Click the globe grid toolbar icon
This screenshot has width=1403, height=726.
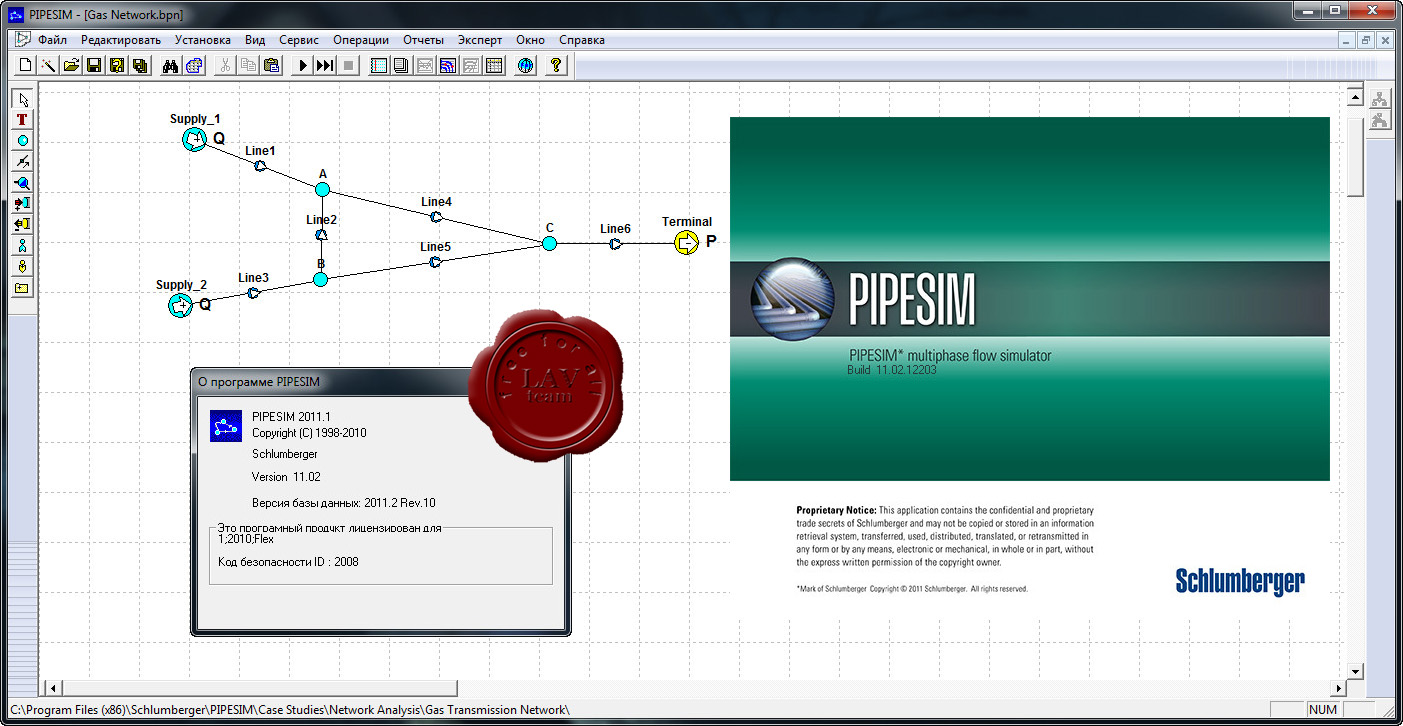click(x=194, y=65)
